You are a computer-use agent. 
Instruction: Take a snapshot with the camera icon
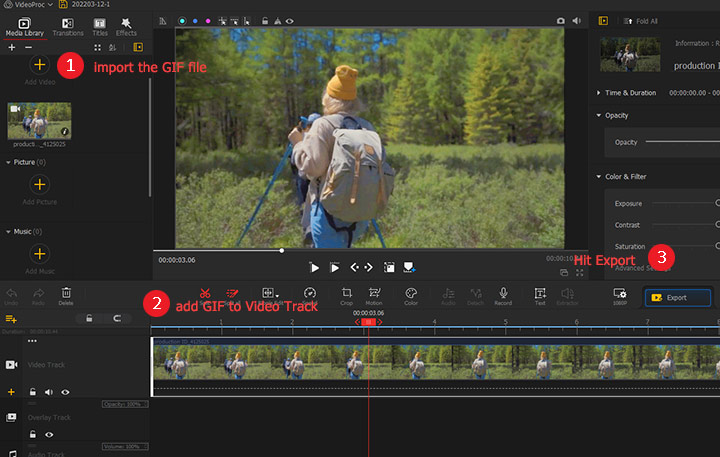pyautogui.click(x=560, y=20)
